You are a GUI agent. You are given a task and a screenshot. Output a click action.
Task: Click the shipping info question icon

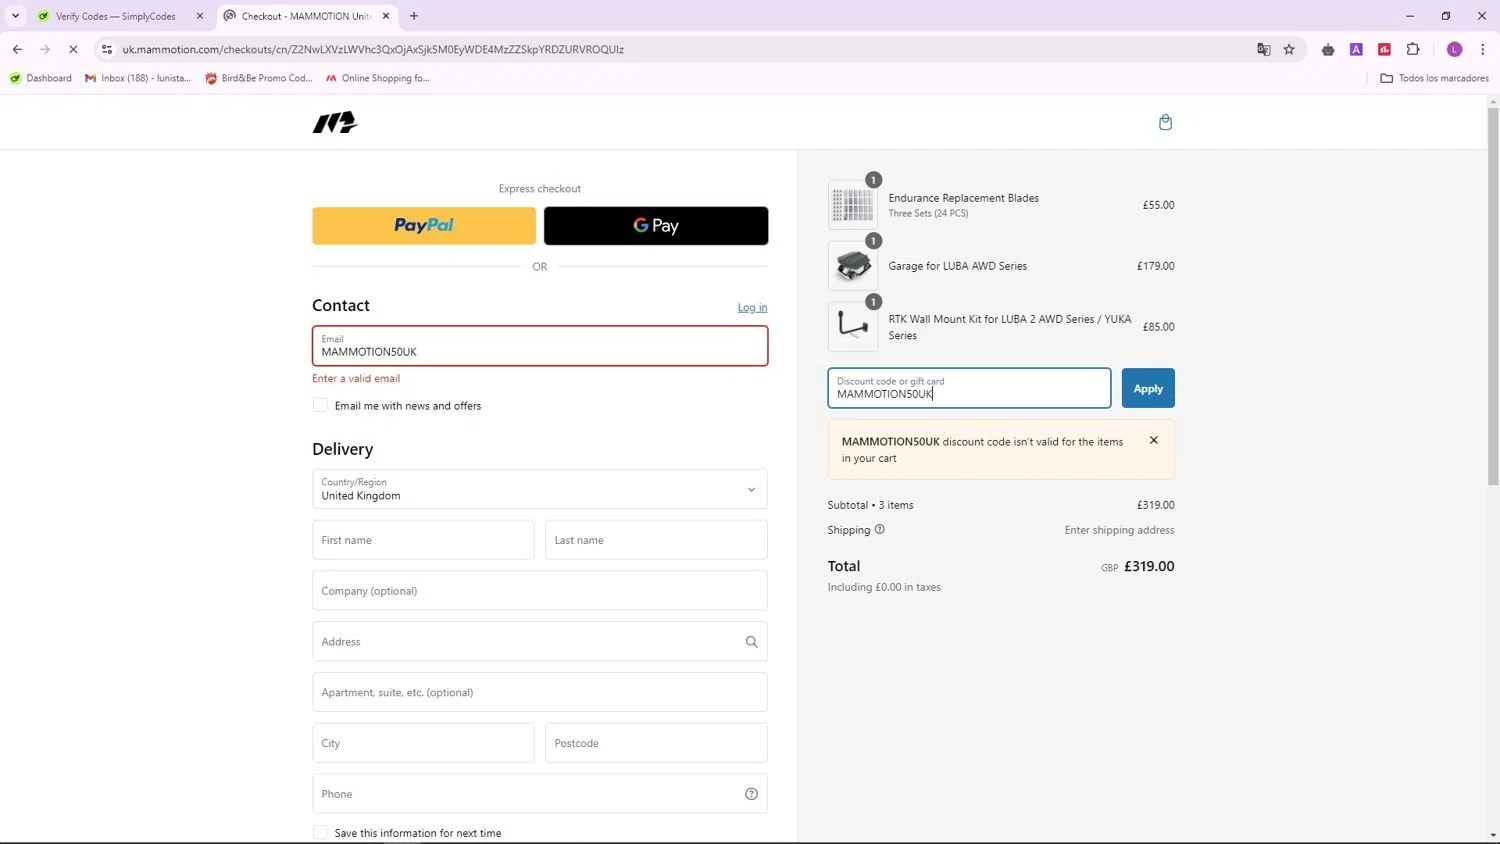tap(880, 530)
